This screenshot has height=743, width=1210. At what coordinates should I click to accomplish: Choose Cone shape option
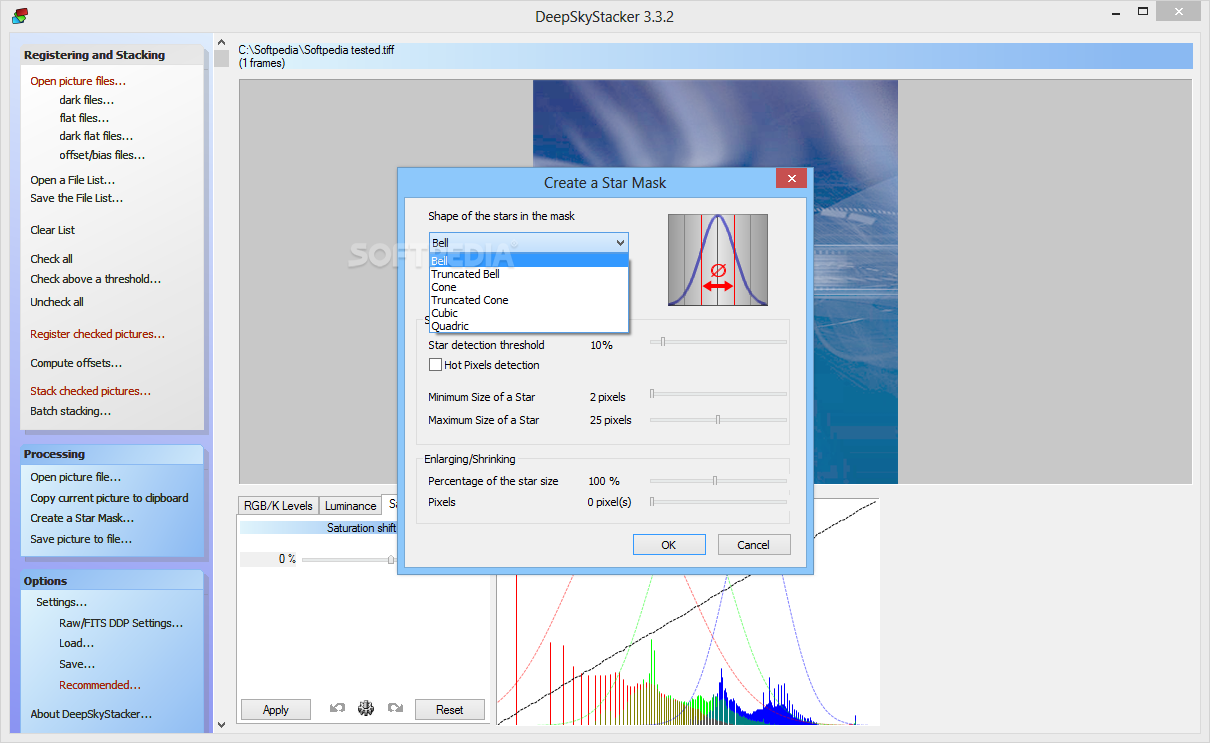point(529,287)
